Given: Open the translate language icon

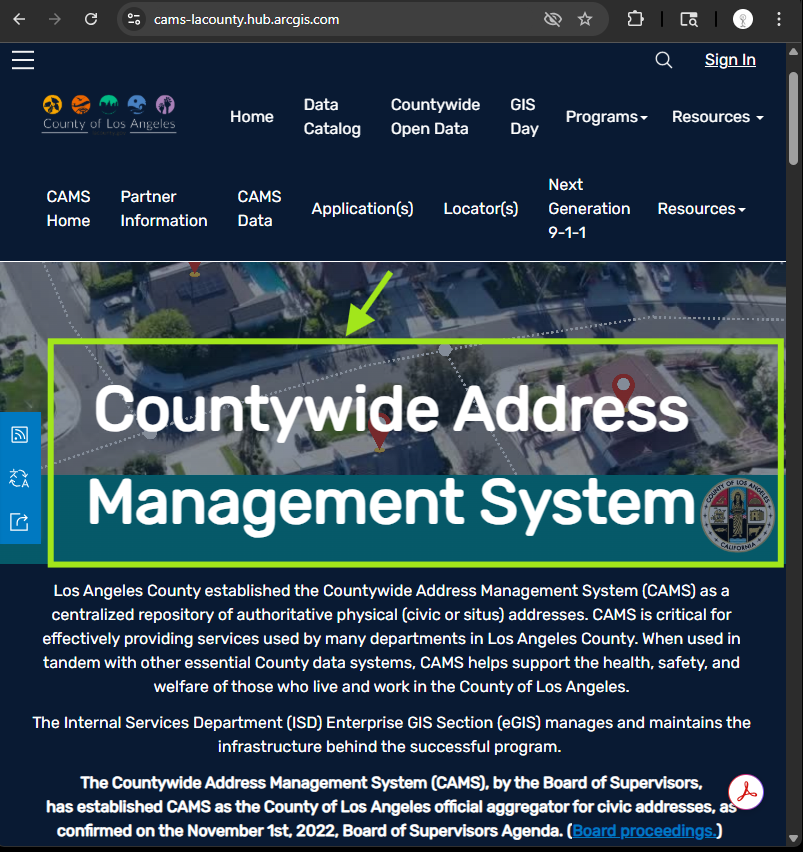Looking at the screenshot, I should coord(19,478).
